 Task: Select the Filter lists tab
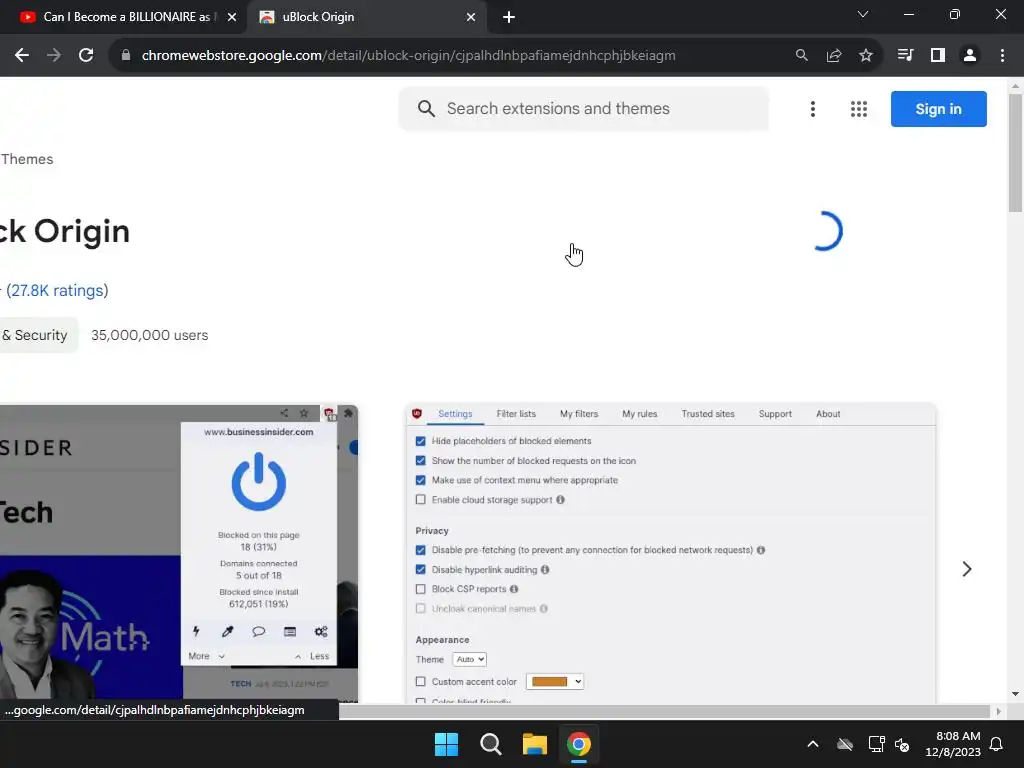pyautogui.click(x=516, y=414)
